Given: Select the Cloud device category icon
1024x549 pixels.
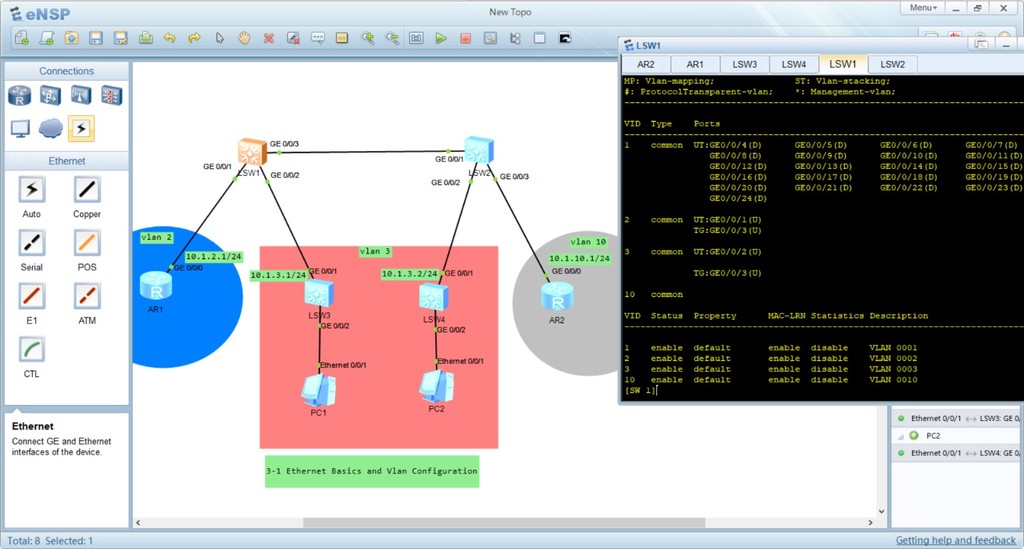Looking at the screenshot, I should coord(50,128).
